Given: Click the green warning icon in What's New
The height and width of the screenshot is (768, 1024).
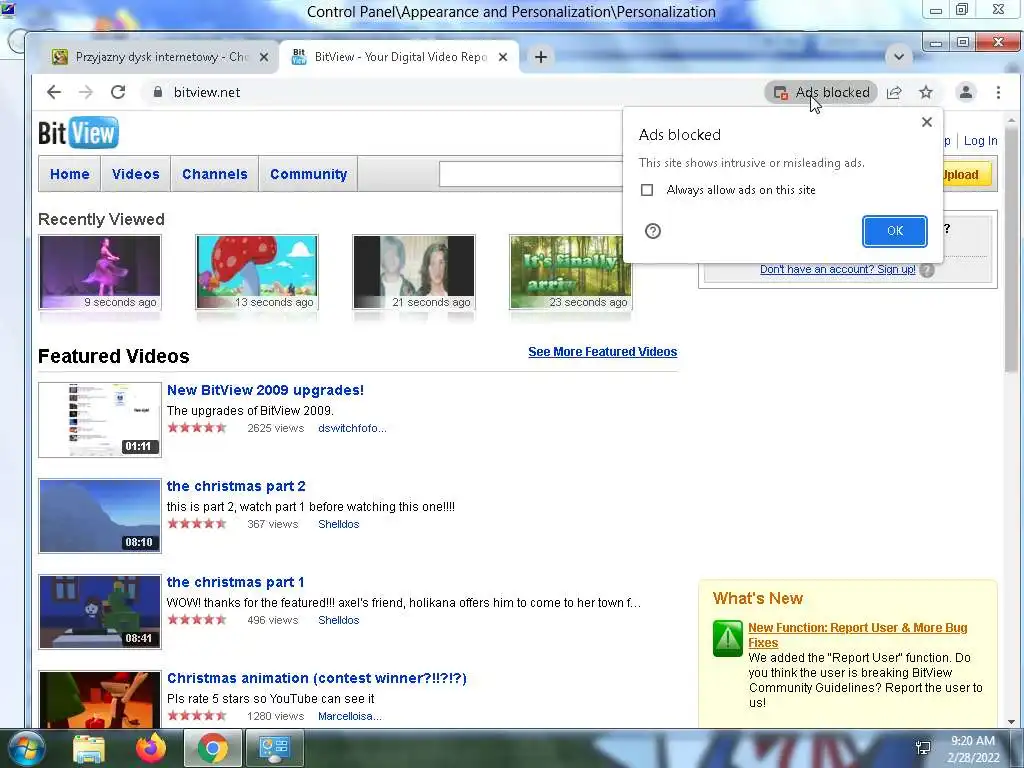Looking at the screenshot, I should tap(728, 638).
